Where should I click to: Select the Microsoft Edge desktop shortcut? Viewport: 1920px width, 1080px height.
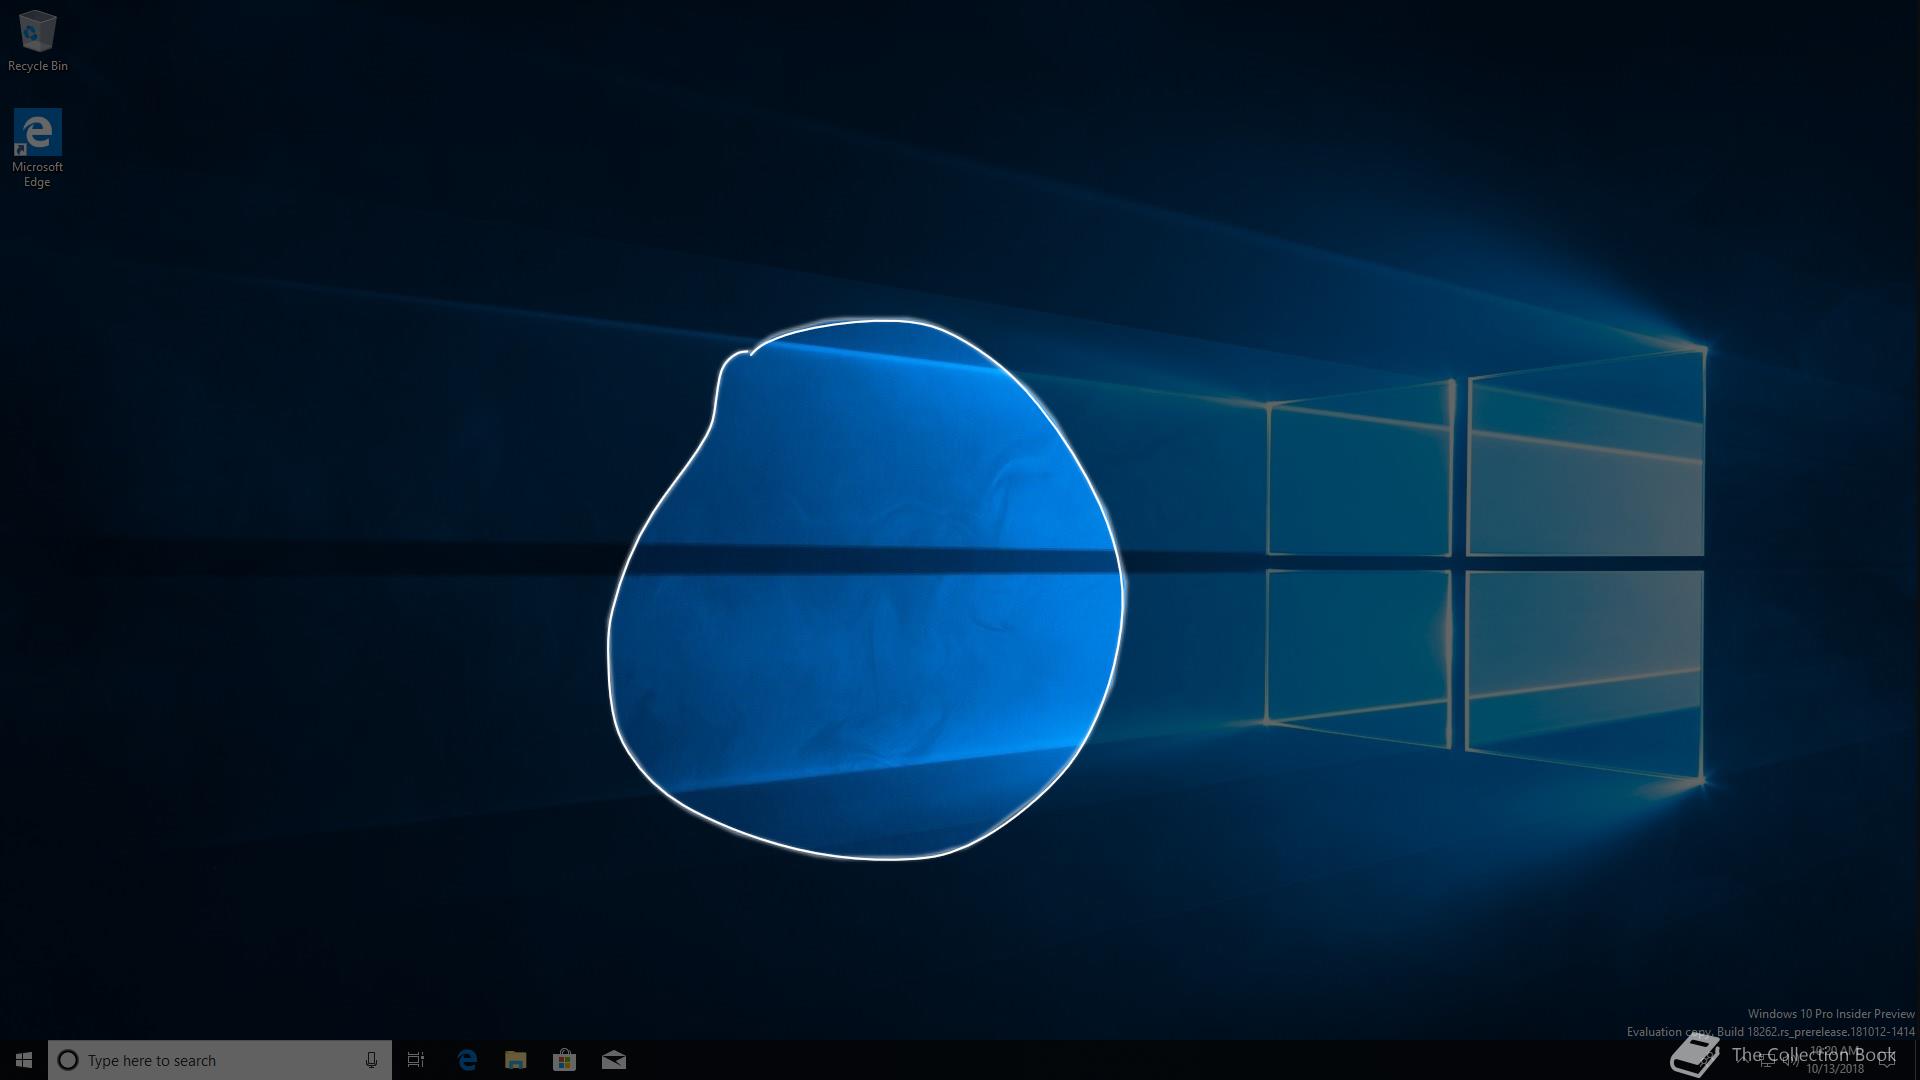[x=37, y=148]
